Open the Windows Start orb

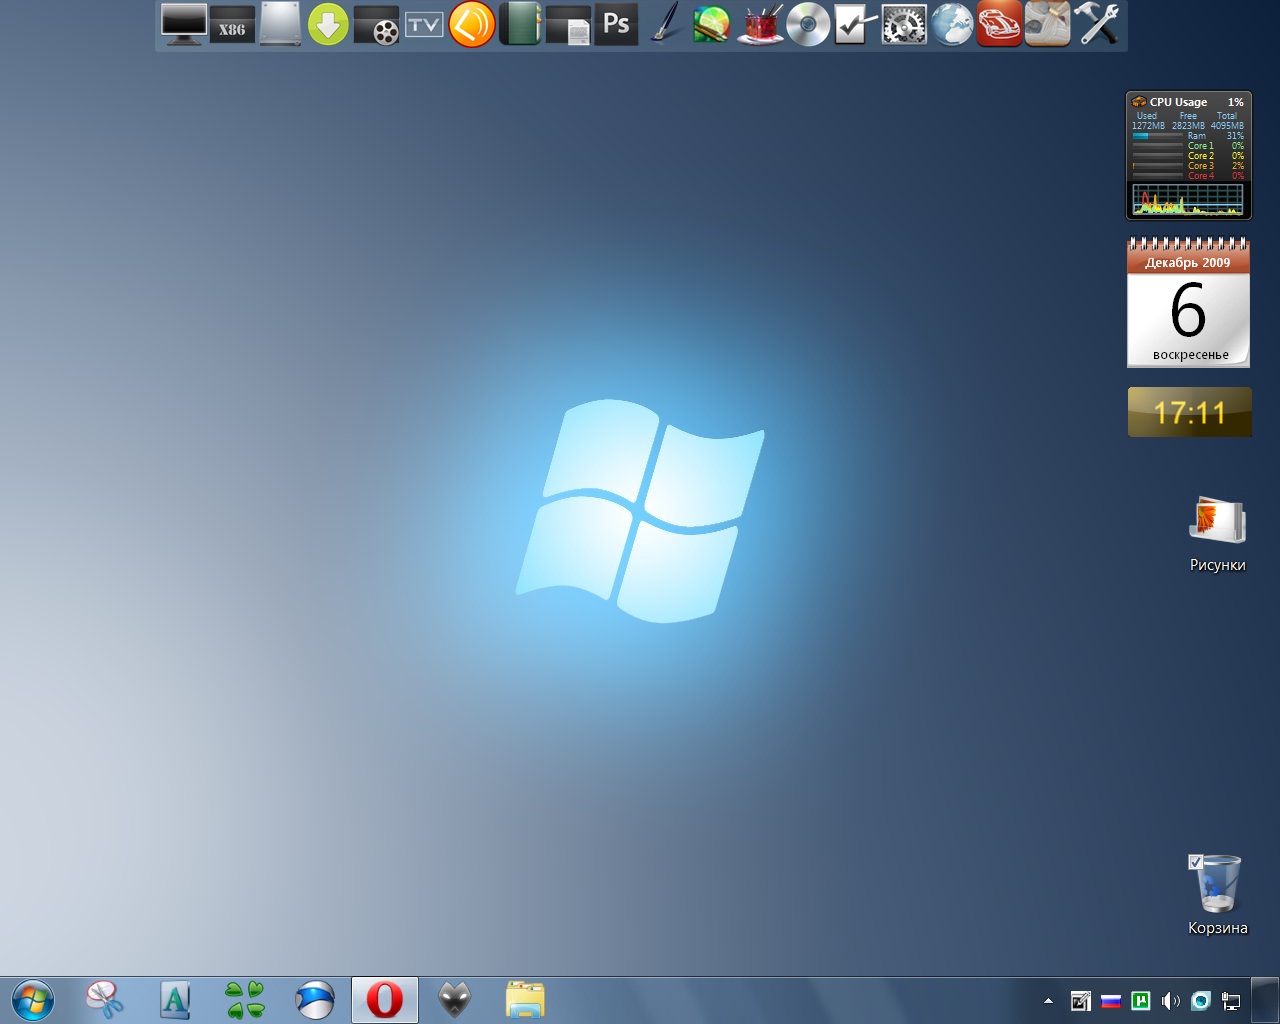tap(33, 1000)
